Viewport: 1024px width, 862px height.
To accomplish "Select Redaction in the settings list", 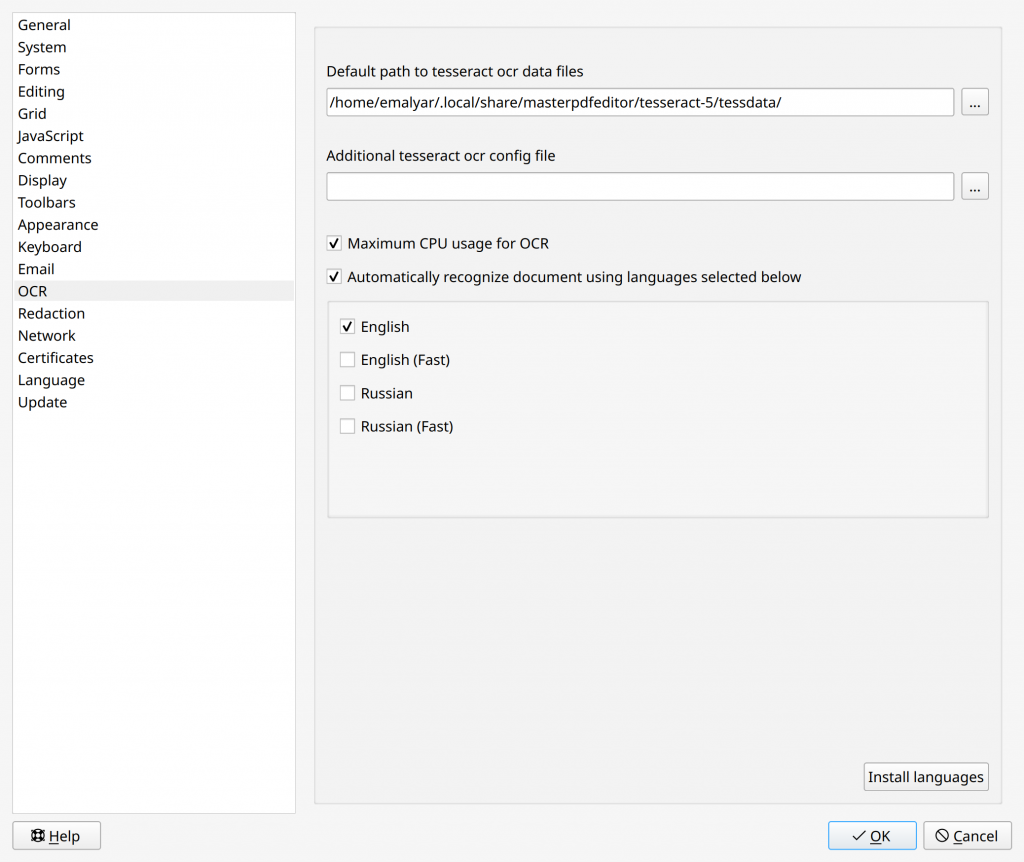I will [51, 313].
